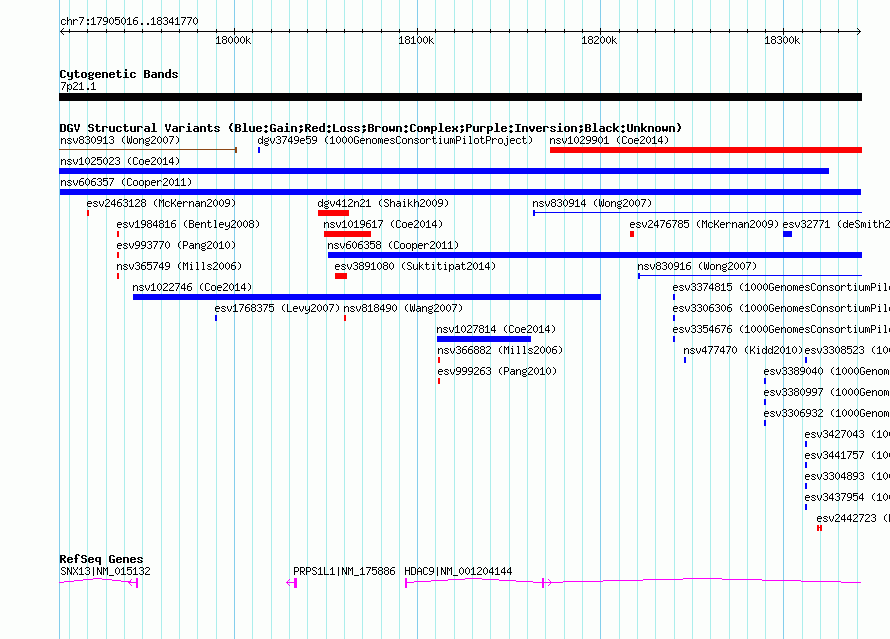Click the SNX13|NM_015132 gene label

[x=105, y=571]
